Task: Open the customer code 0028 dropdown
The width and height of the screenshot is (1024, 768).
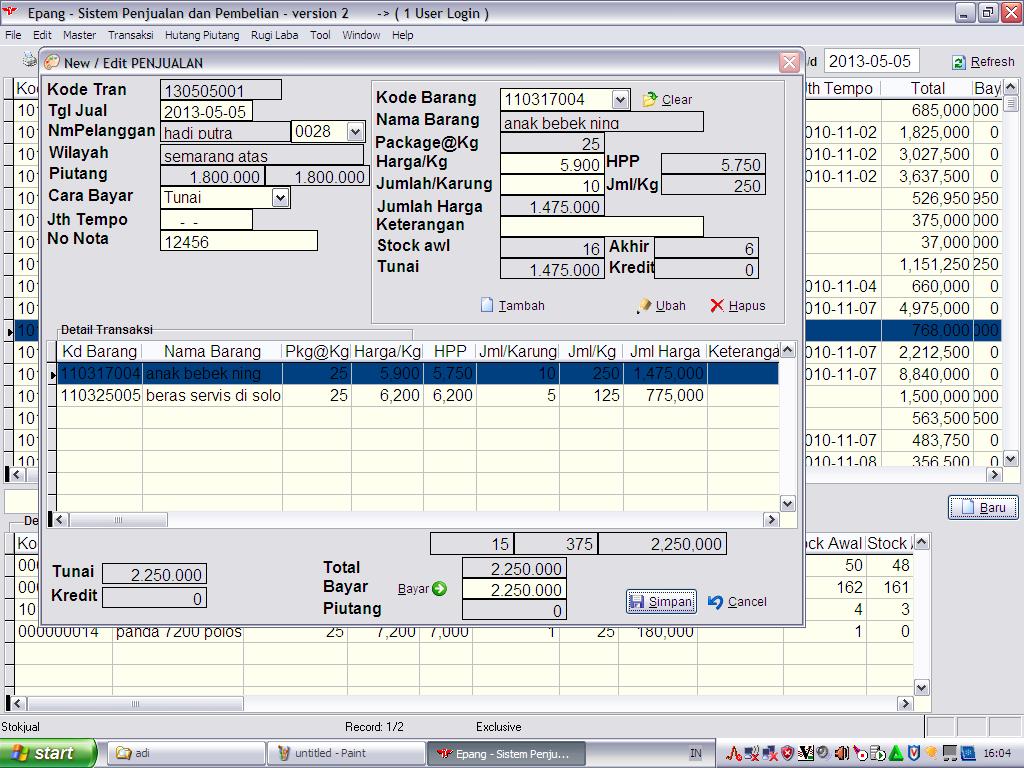Action: [355, 132]
